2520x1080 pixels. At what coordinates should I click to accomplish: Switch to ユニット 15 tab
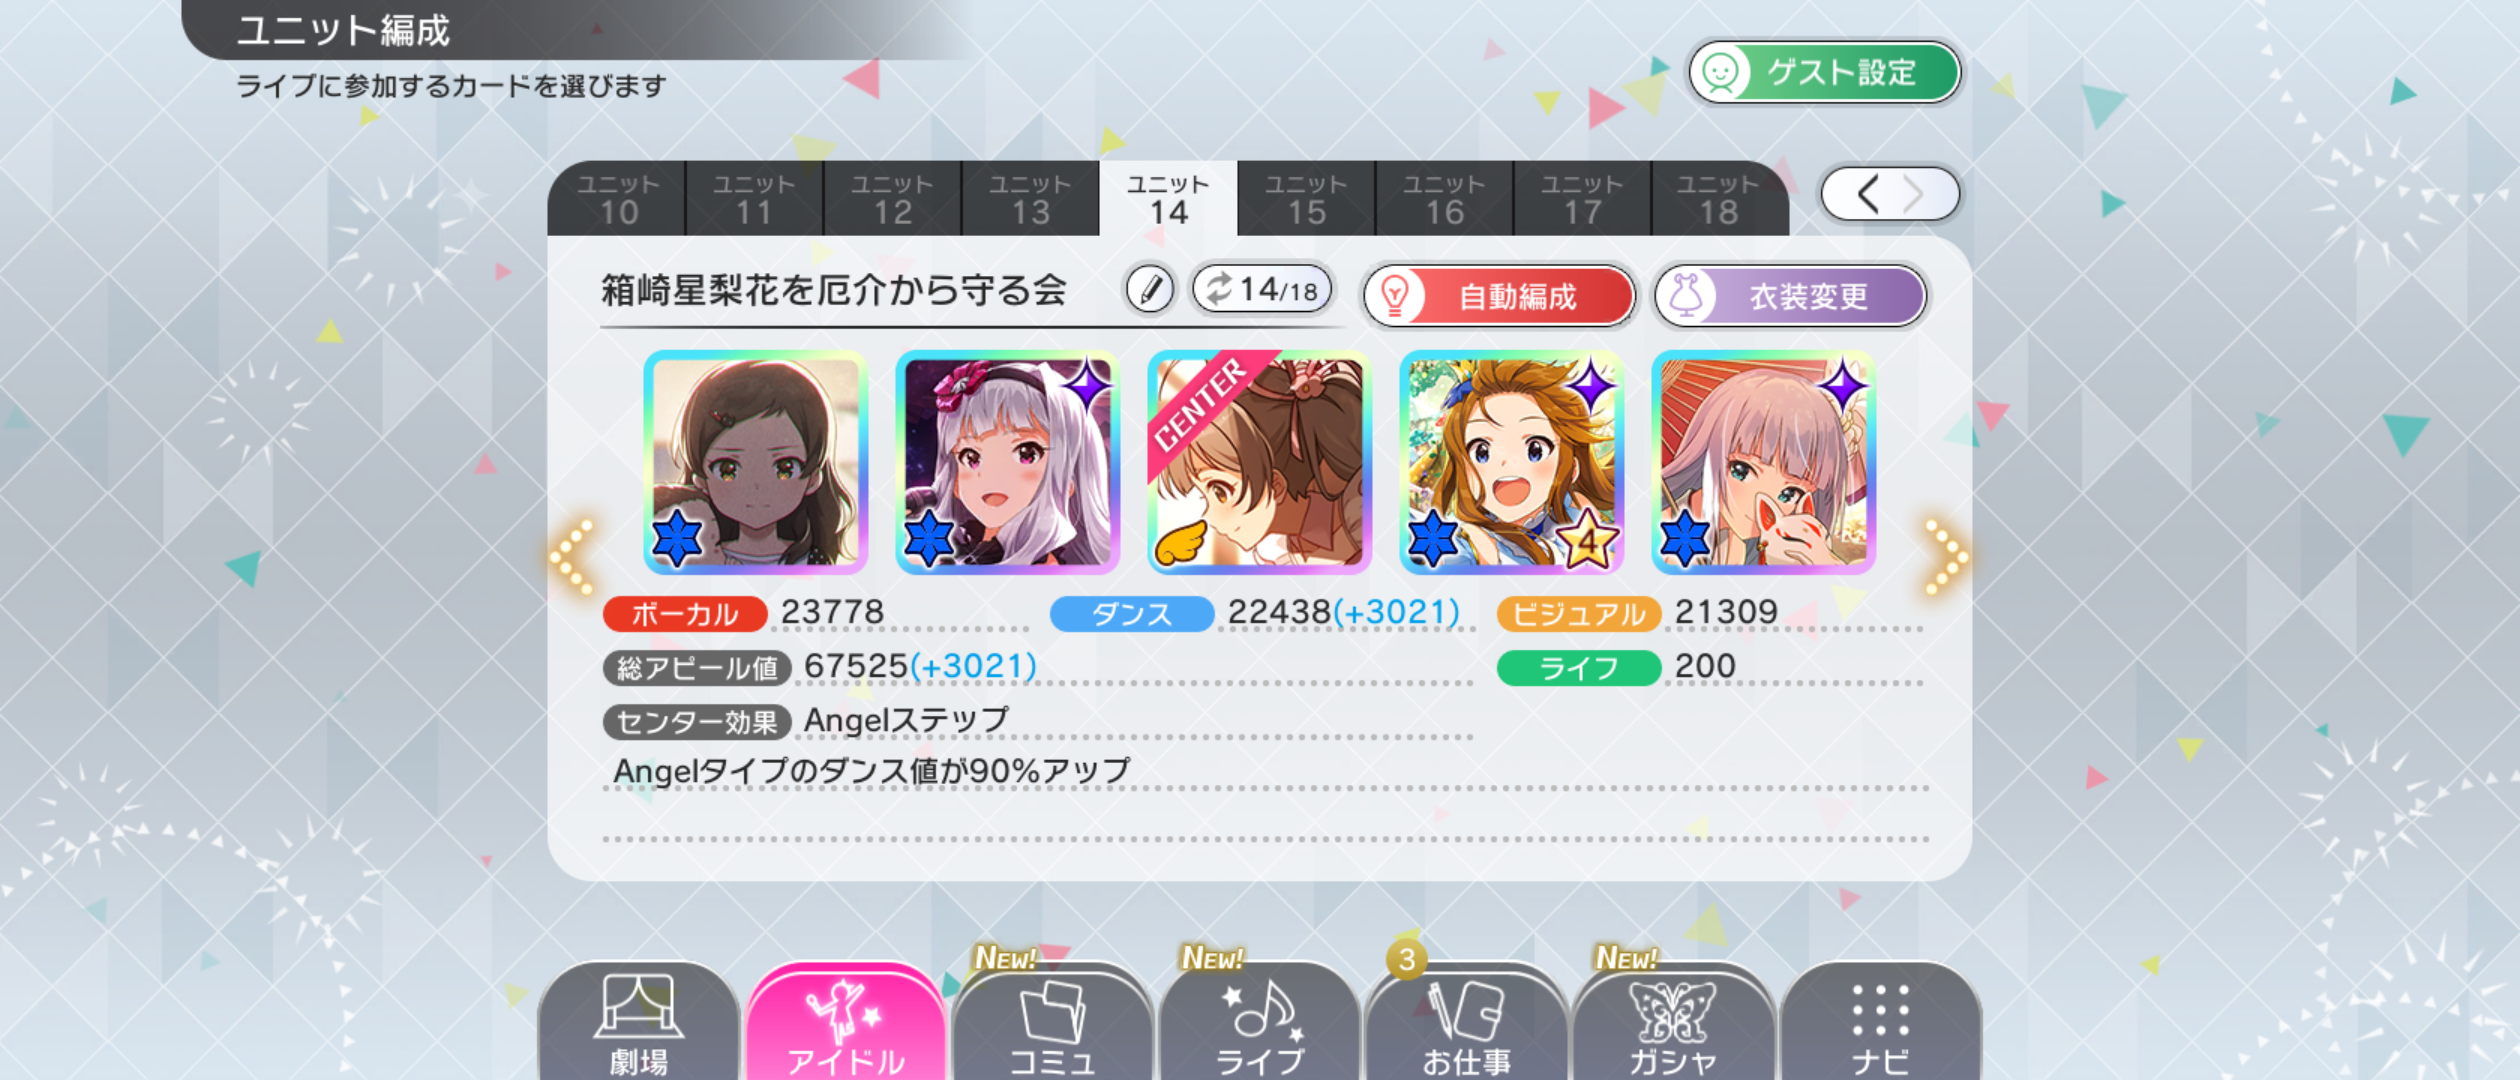coord(1306,198)
